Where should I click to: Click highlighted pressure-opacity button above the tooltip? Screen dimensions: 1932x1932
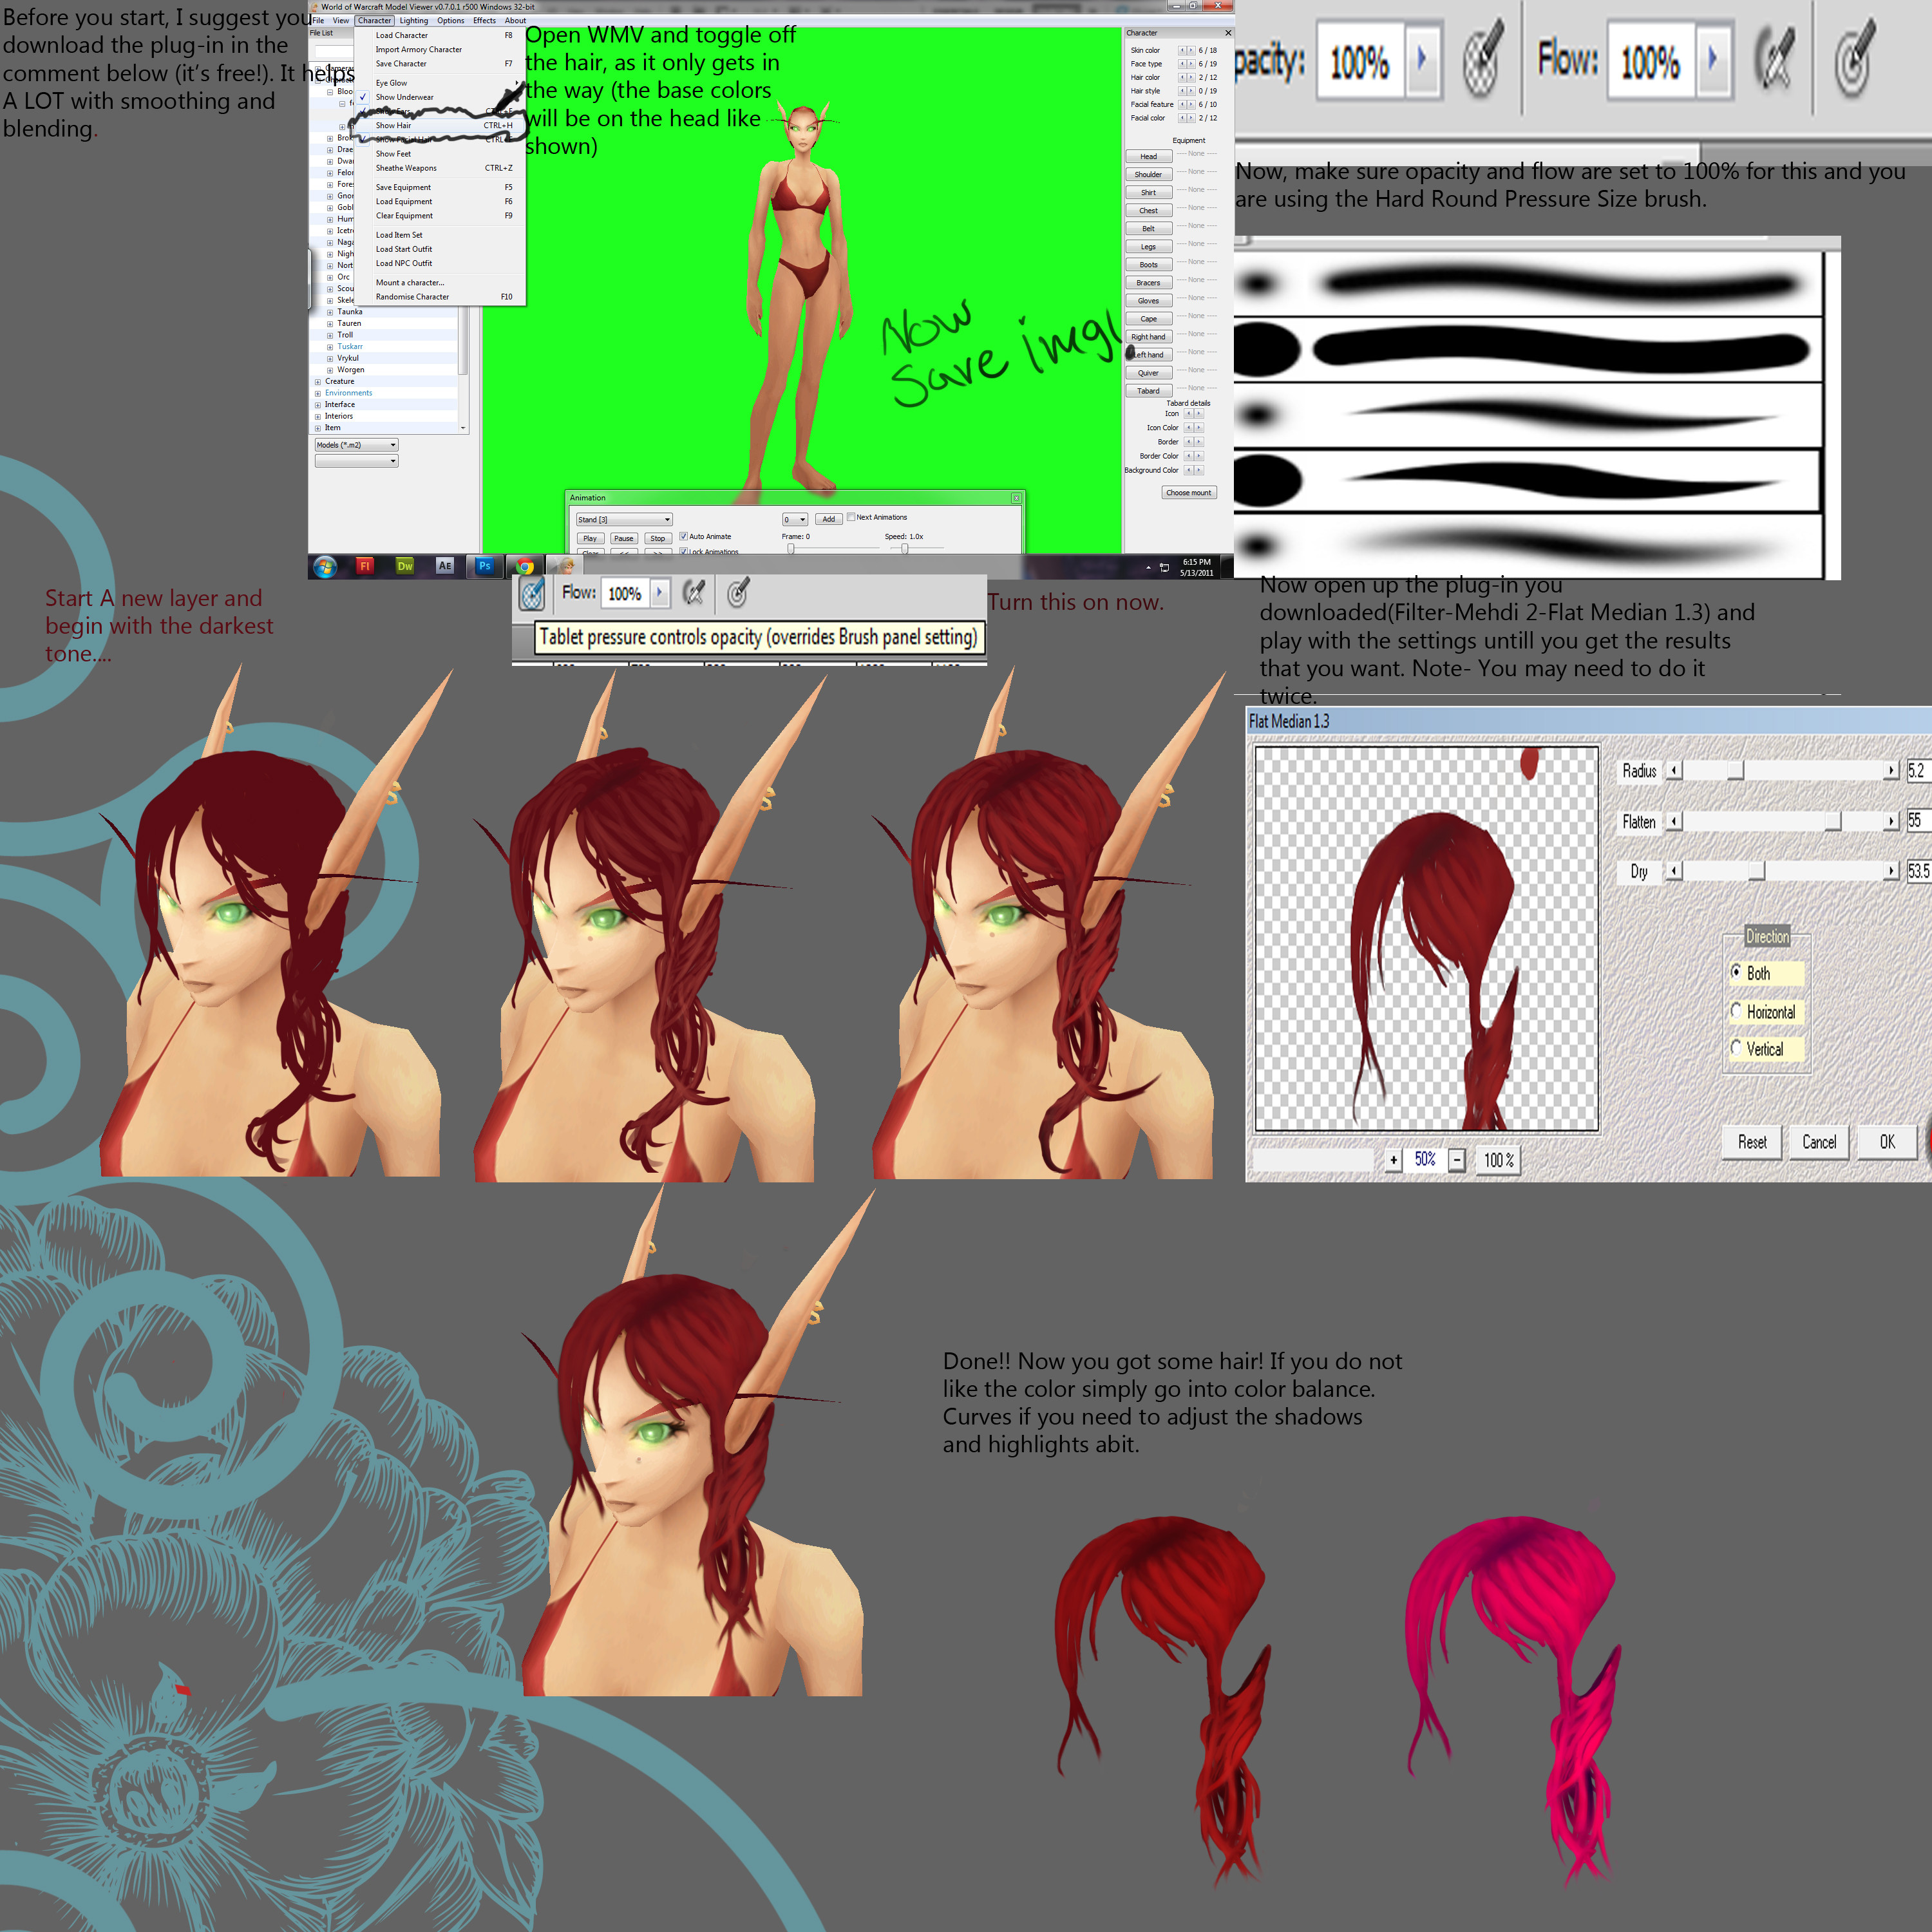(532, 594)
